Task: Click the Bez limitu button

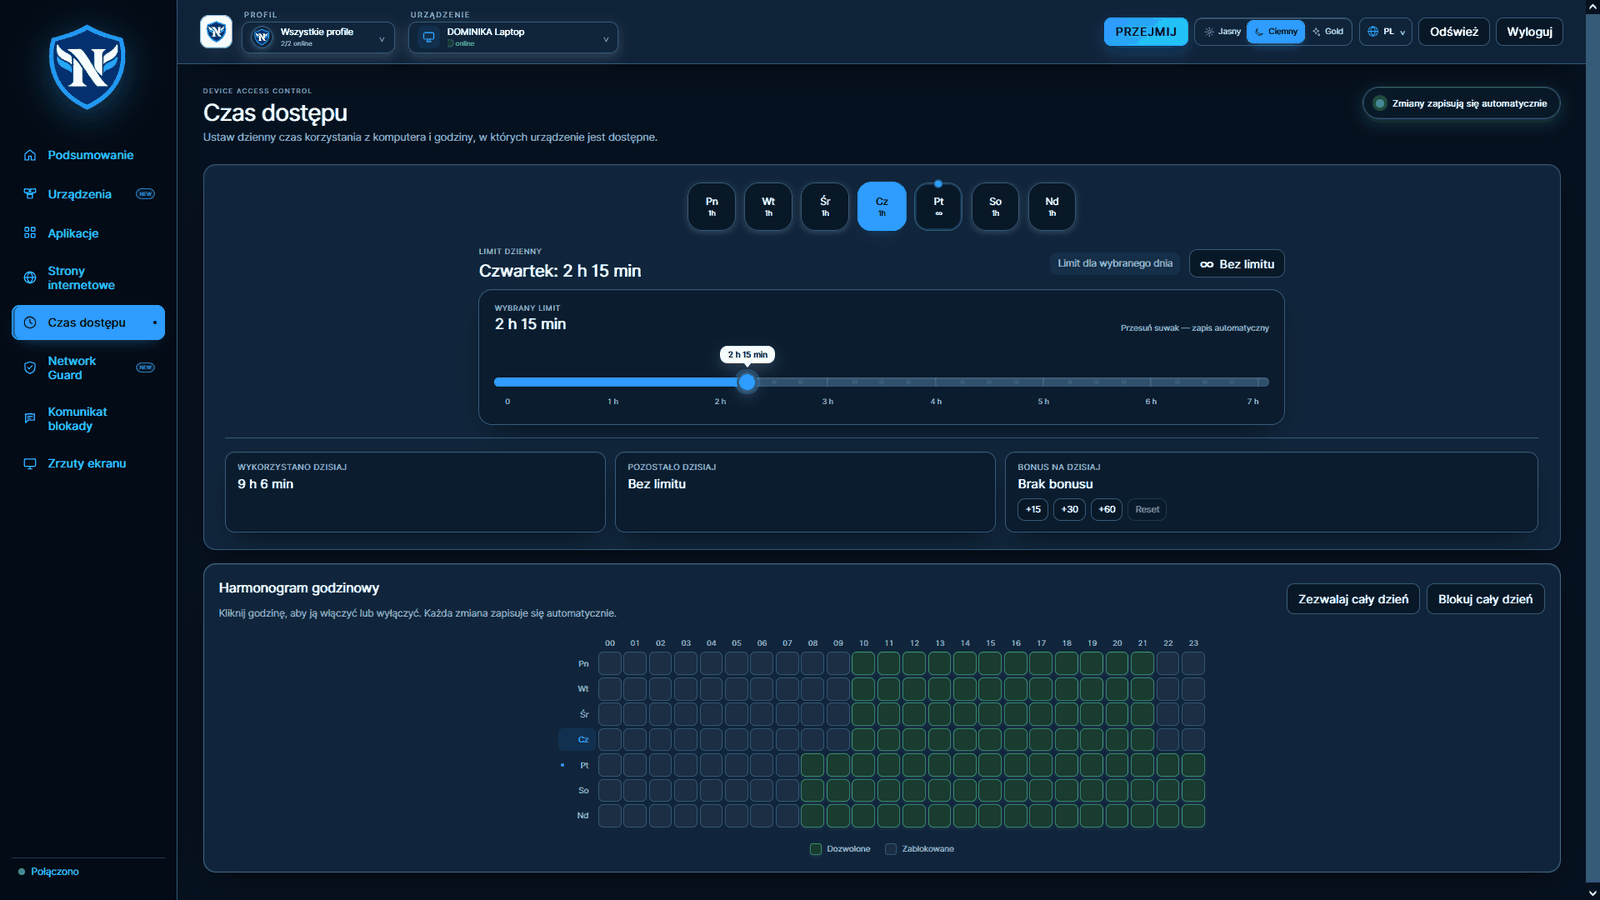Action: click(1237, 264)
